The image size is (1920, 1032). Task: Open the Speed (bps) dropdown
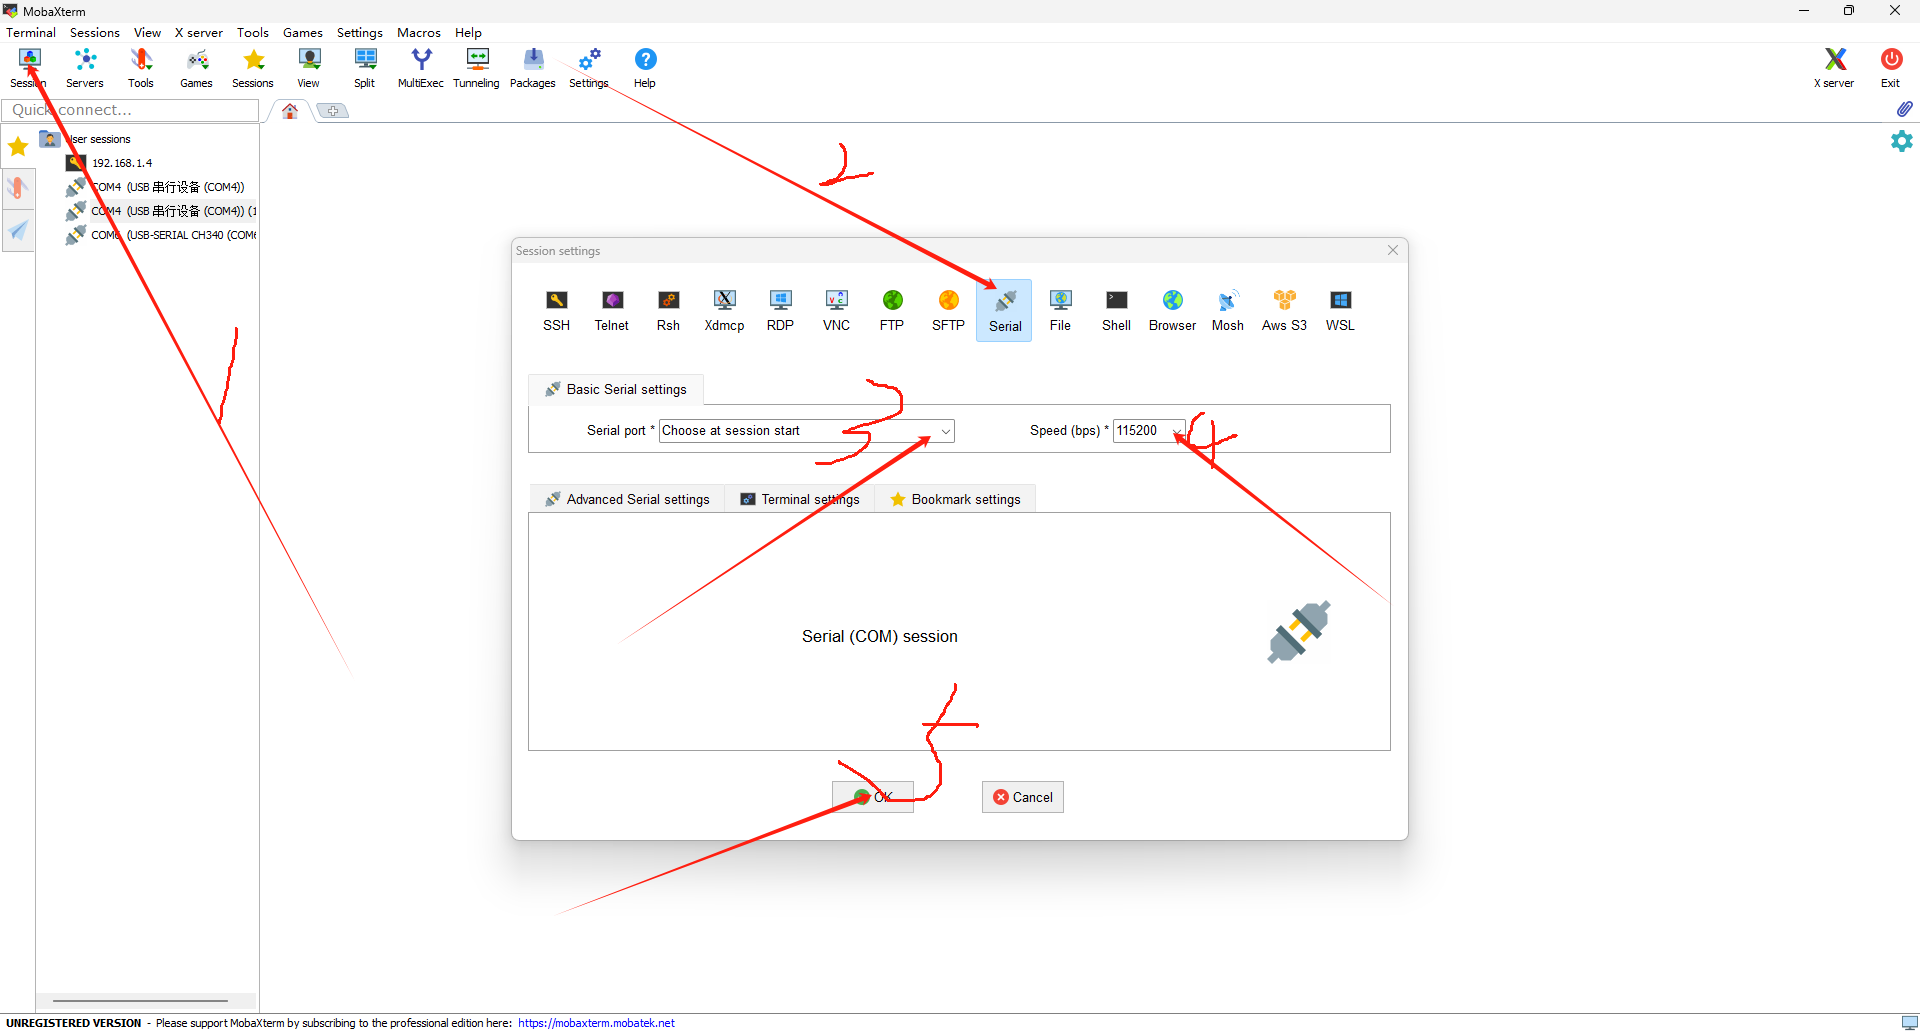1177,431
